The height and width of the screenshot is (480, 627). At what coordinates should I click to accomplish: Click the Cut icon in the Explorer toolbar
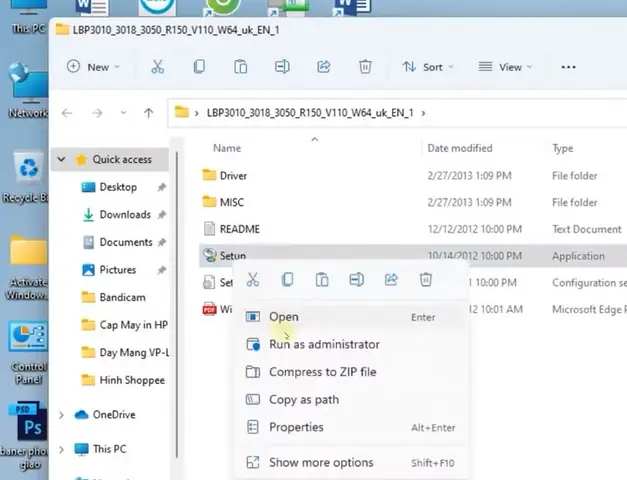coord(157,67)
